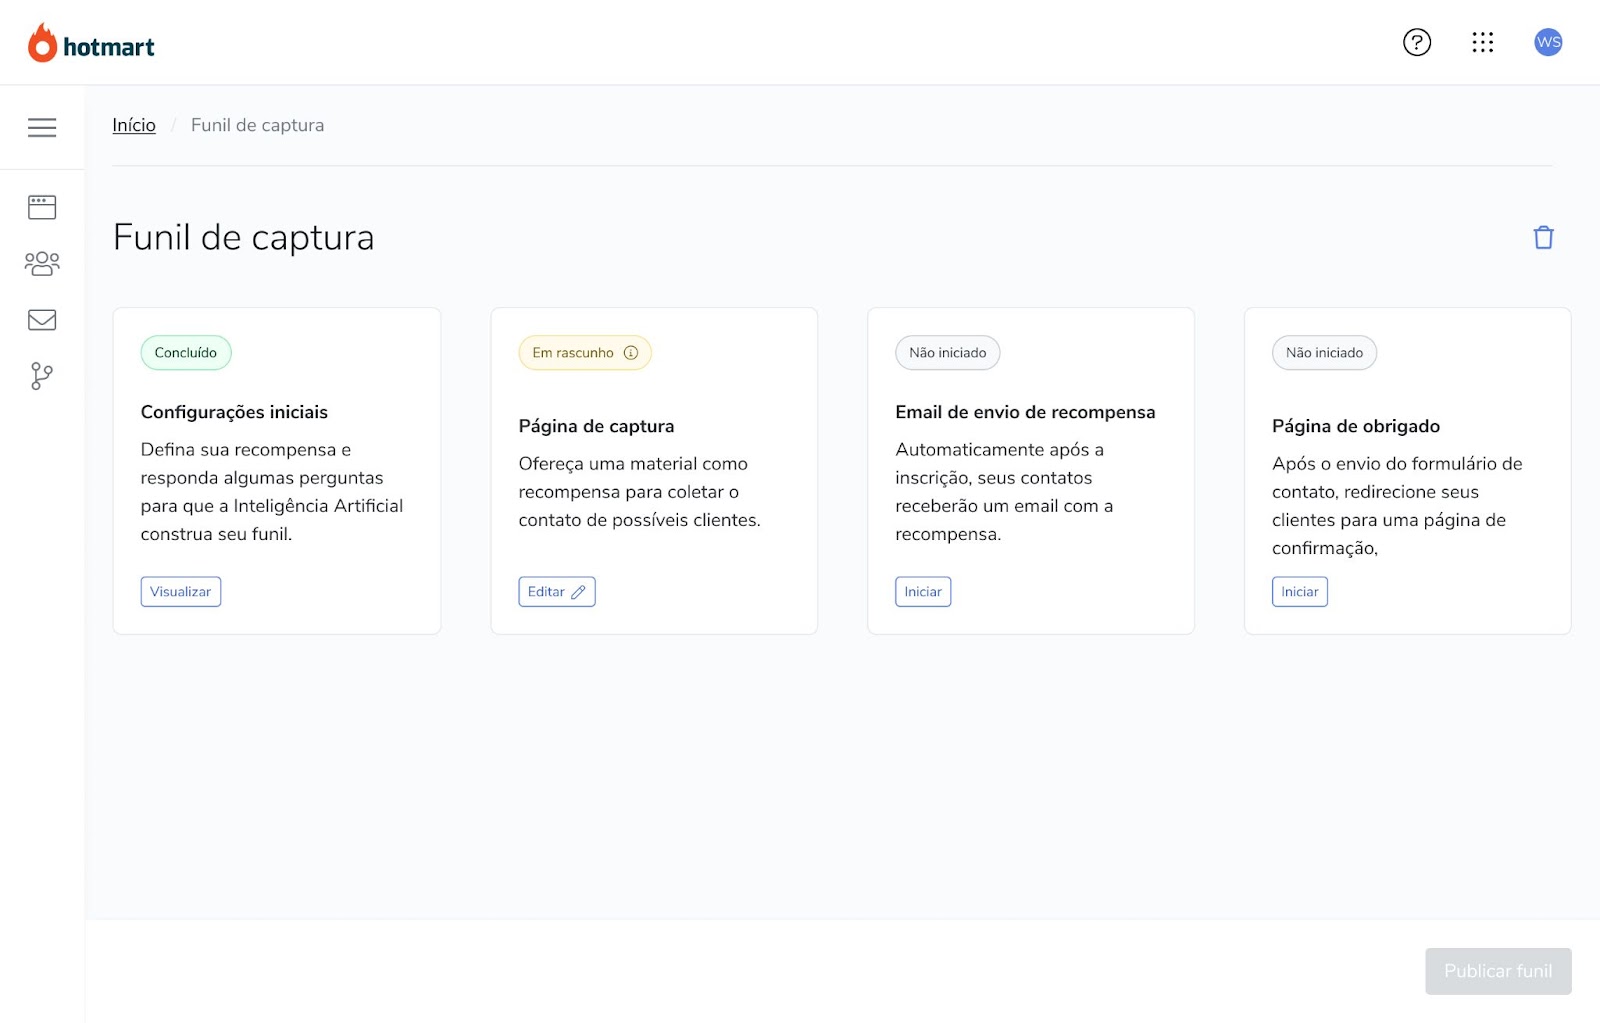
Task: Click description starting 'Defina sua recompensa'
Action: [272, 492]
